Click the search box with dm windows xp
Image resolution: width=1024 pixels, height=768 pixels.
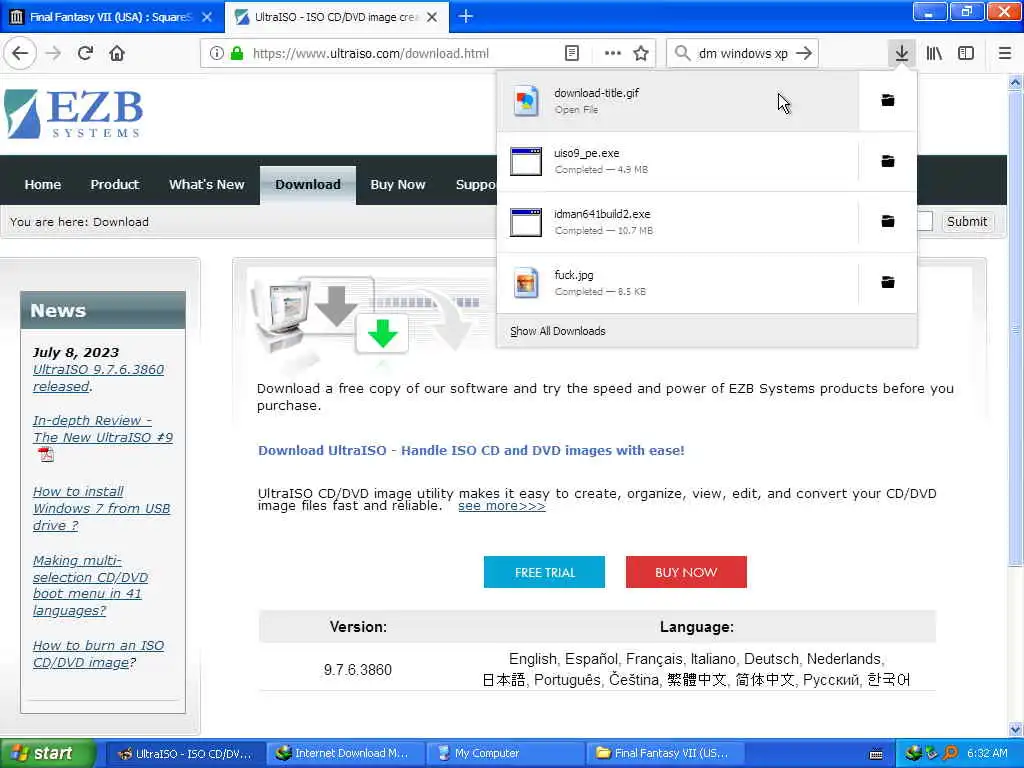(743, 54)
